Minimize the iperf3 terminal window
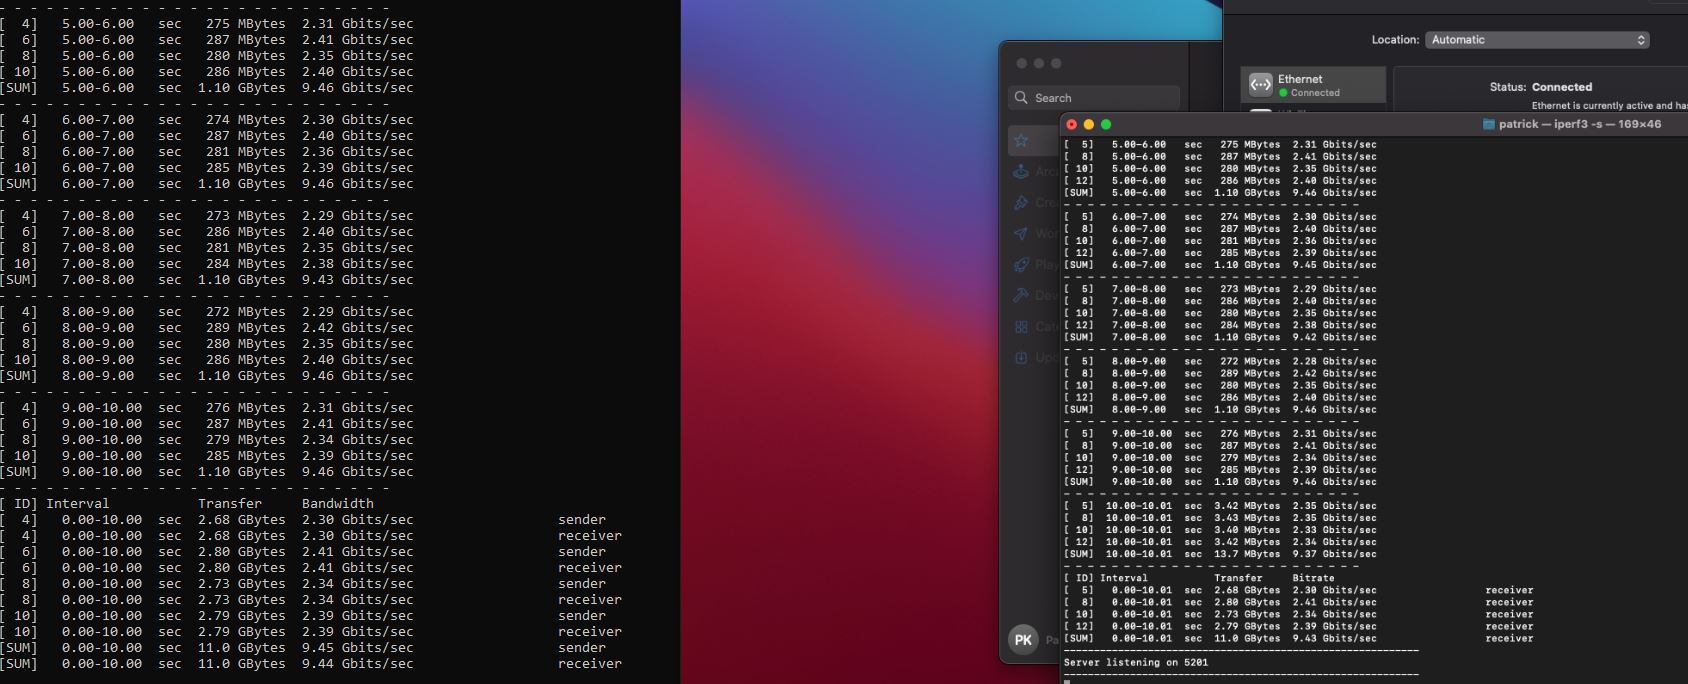 (x=1088, y=124)
